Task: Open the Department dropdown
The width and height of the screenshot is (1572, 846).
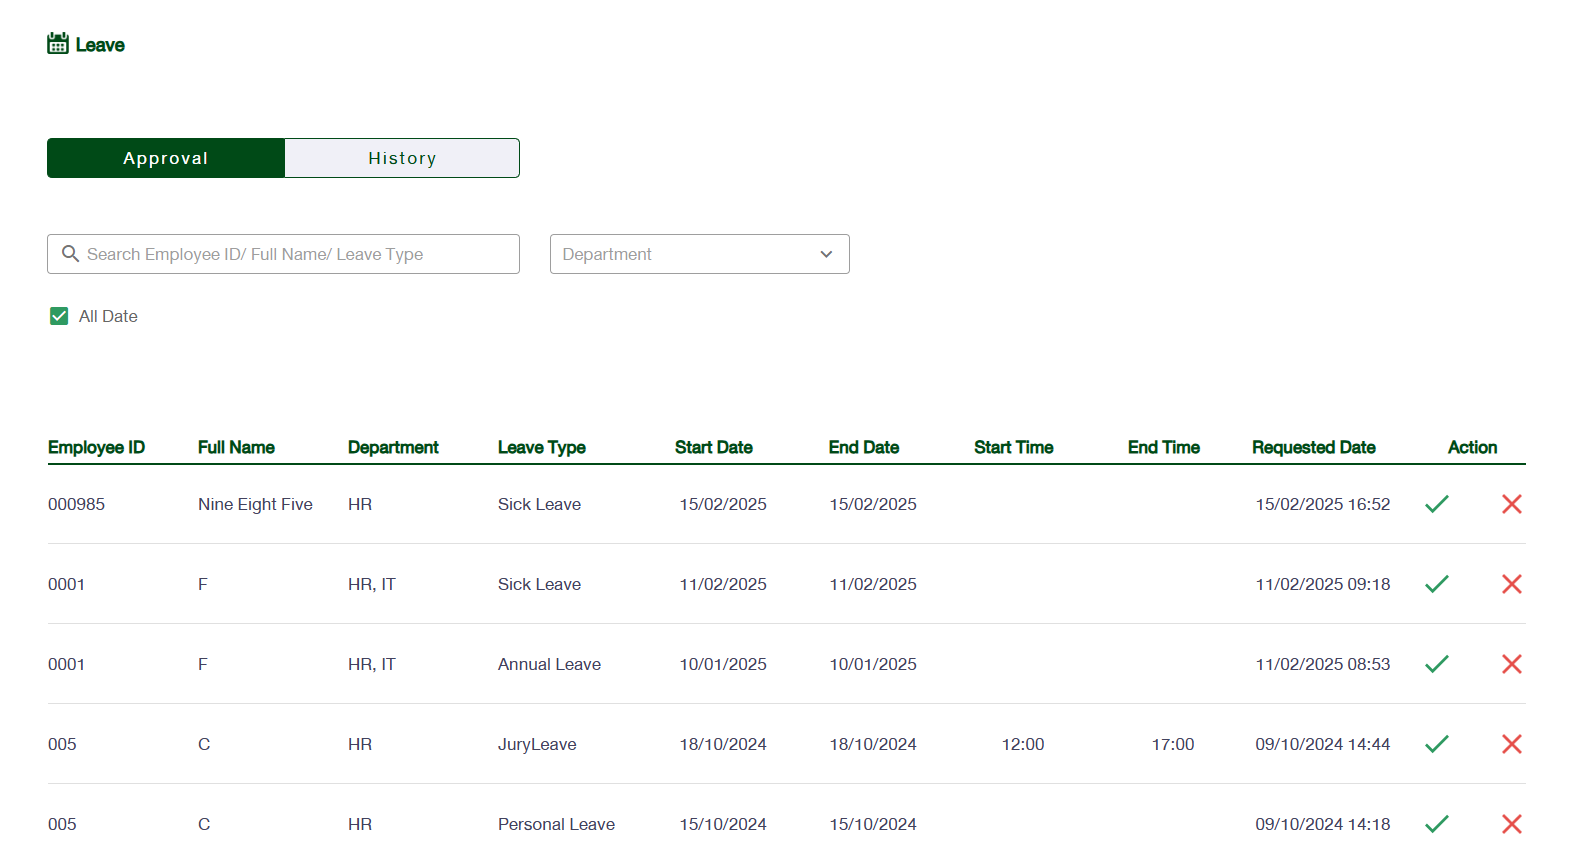Action: (x=690, y=254)
